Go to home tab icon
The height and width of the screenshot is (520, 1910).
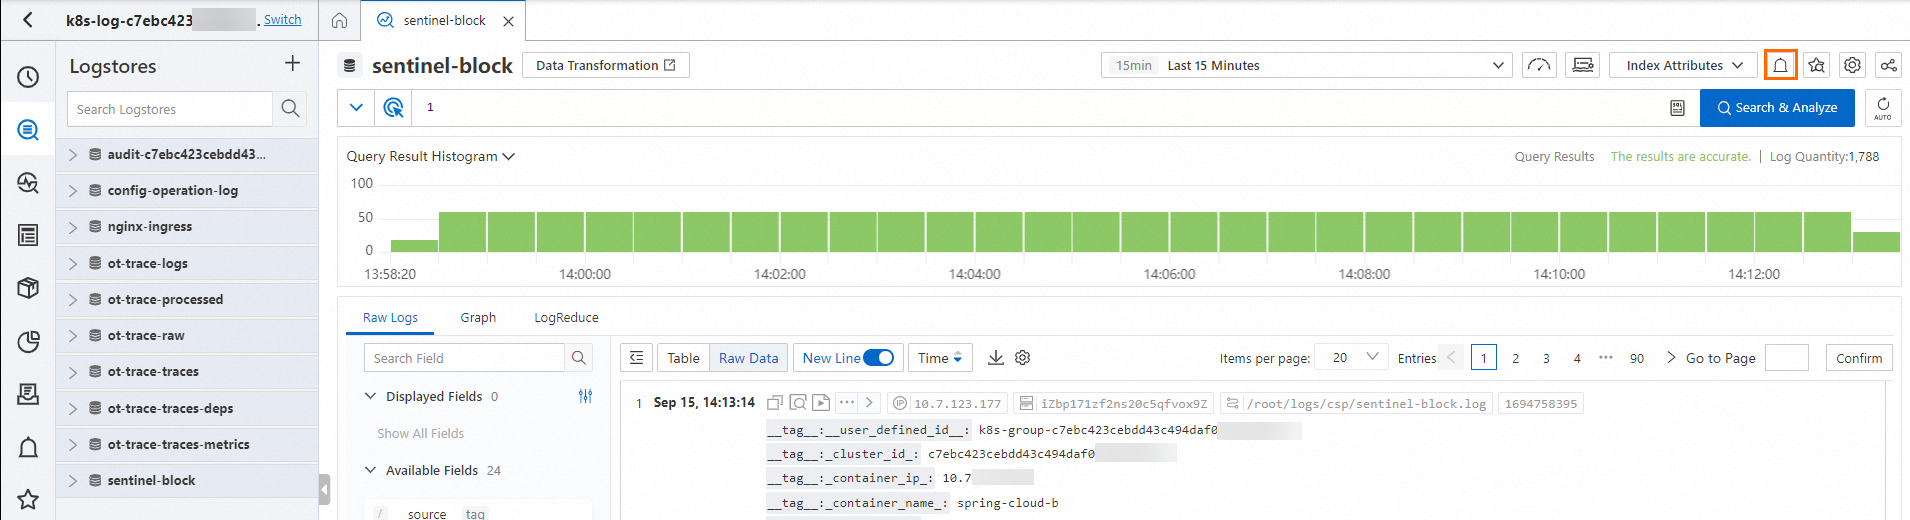coord(340,20)
